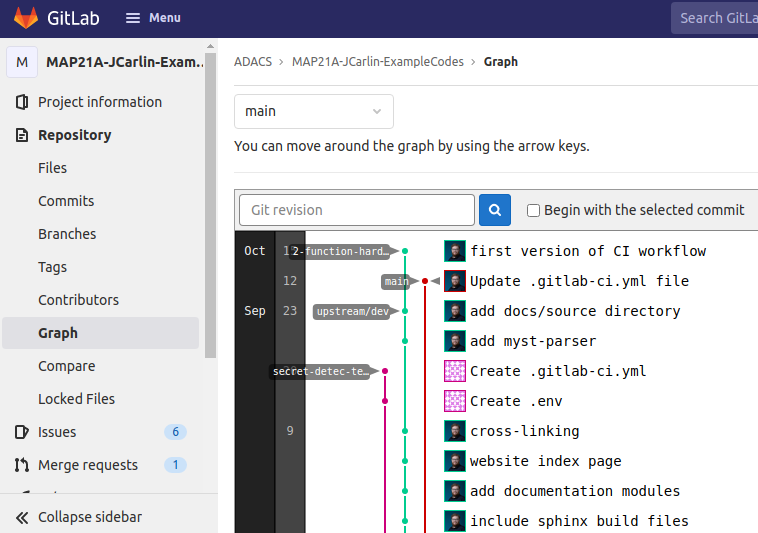
Task: Click the Merge requests icon
Action: [22, 465]
